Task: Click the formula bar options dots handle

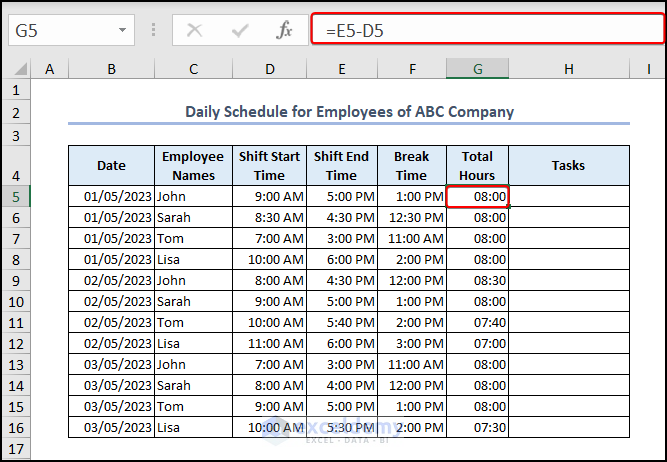Action: point(153,30)
